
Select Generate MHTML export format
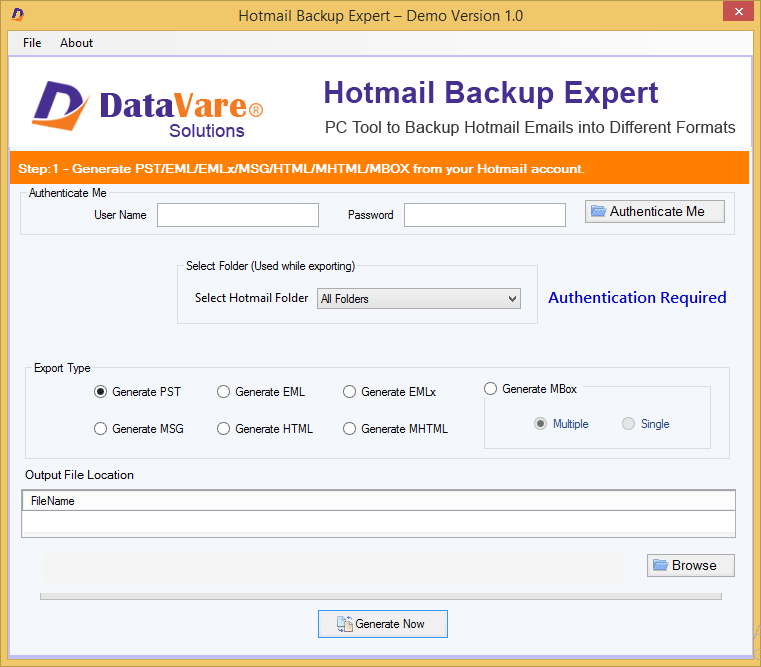tap(349, 429)
